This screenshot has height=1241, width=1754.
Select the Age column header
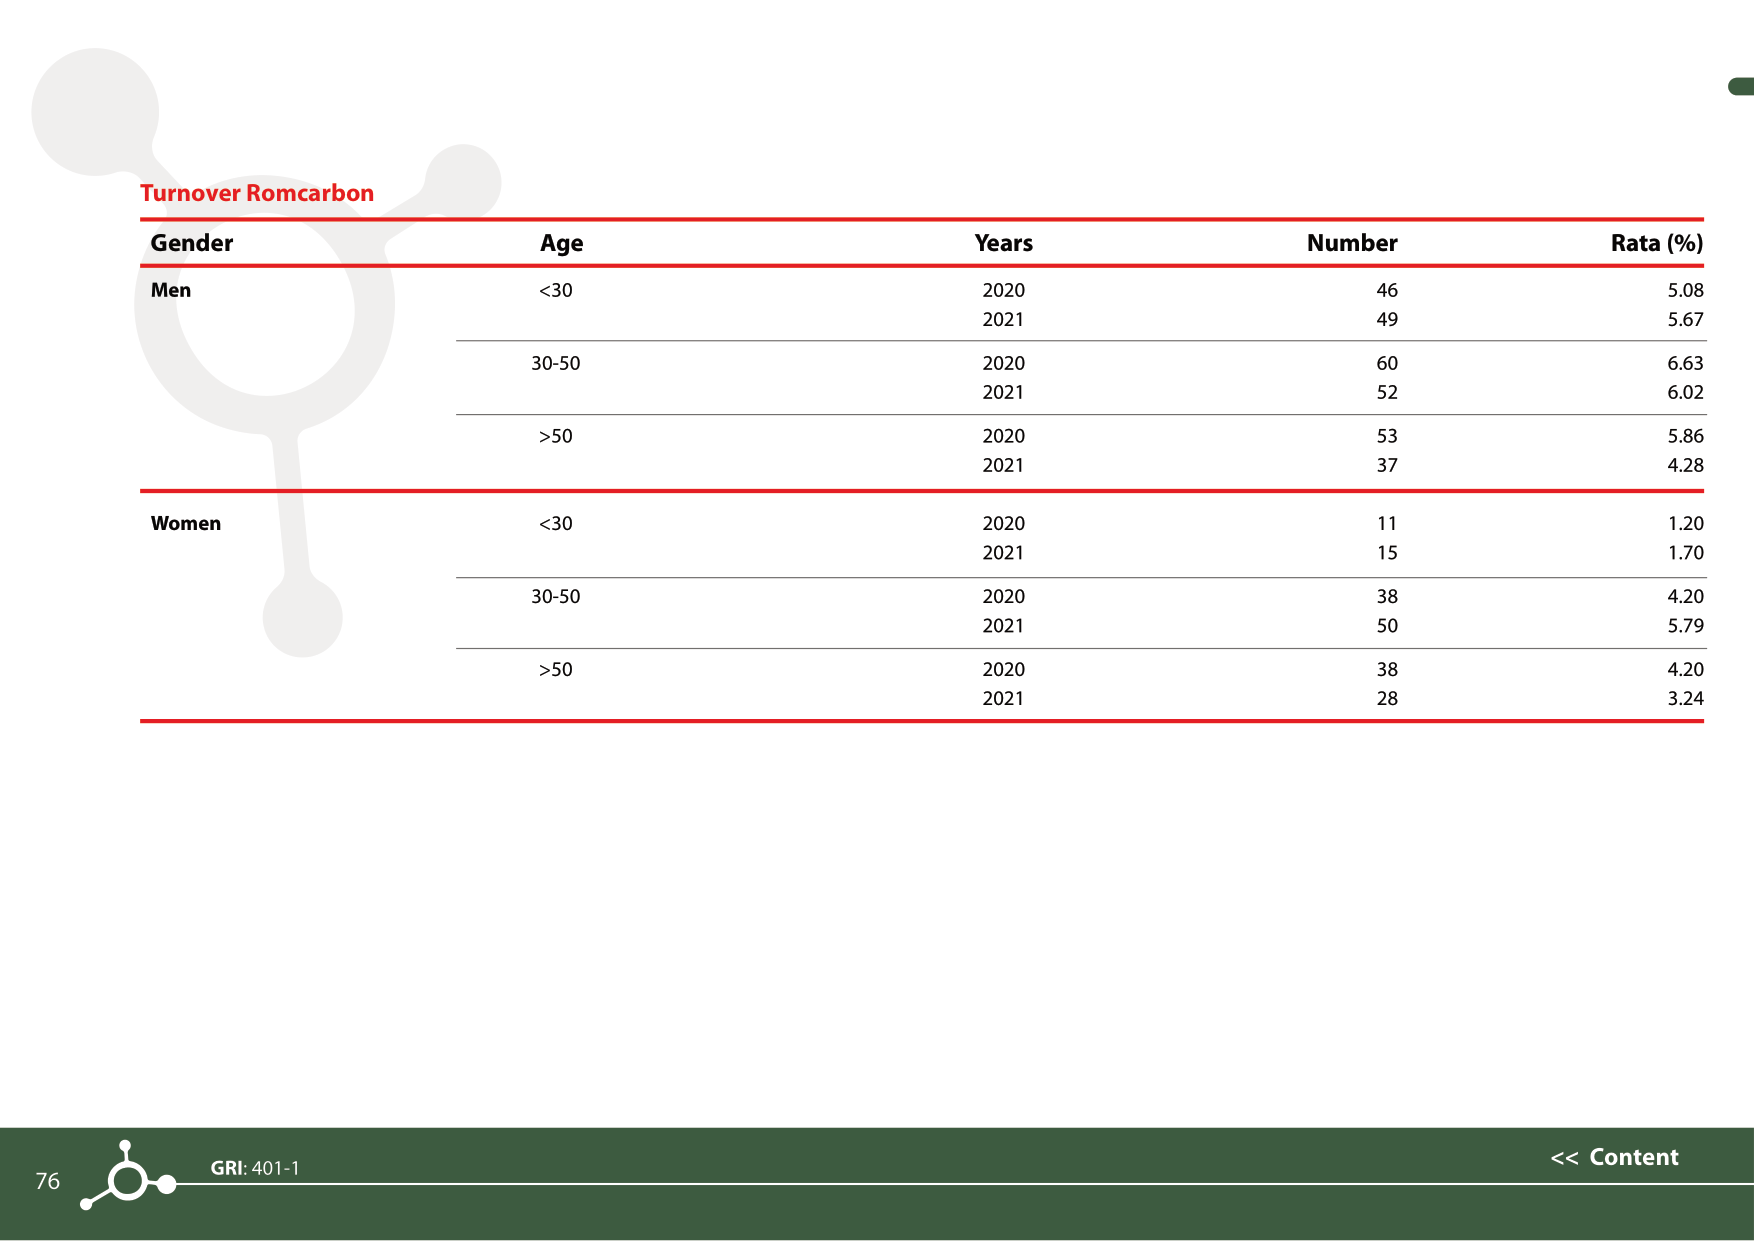coord(561,243)
